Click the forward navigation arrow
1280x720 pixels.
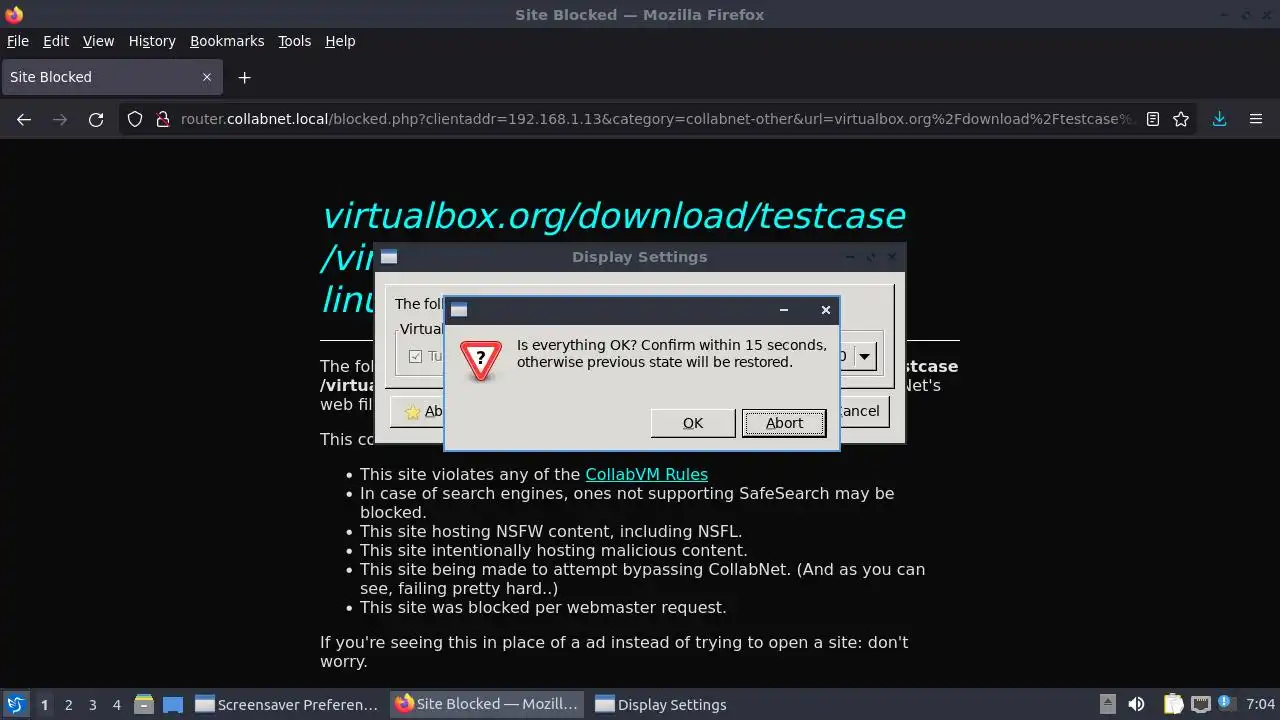[x=60, y=119]
